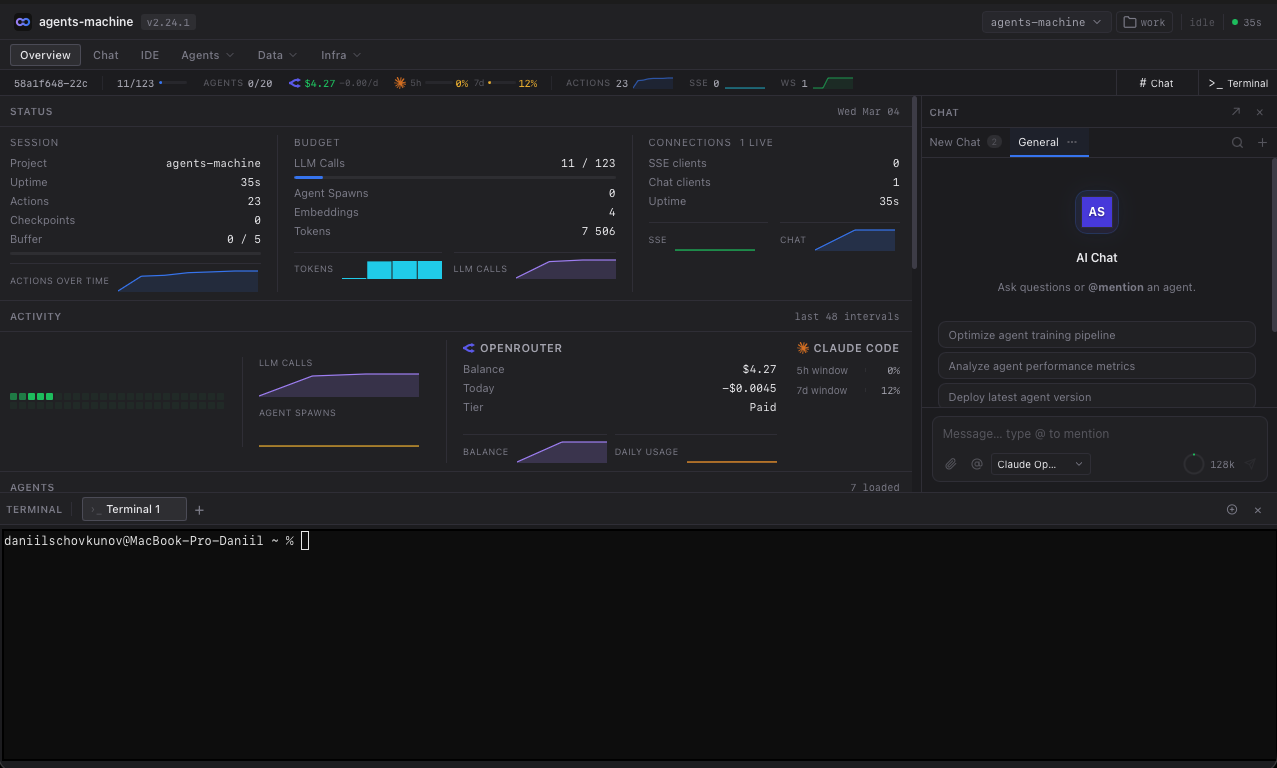Viewport: 1277px width, 768px height.
Task: Open the General chat options via ellipsis
Action: [1074, 142]
